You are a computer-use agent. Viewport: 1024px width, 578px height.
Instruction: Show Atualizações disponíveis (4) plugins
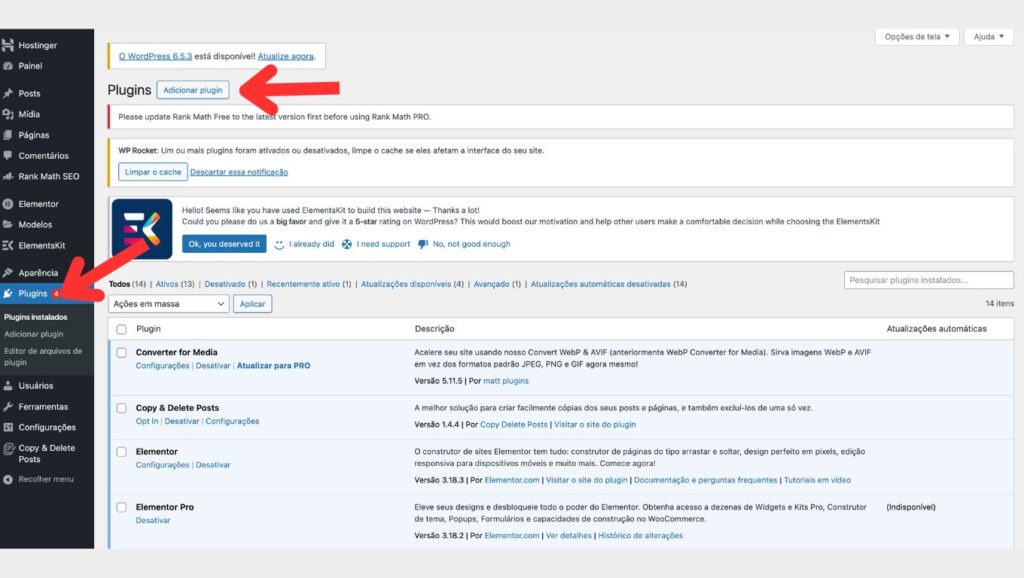click(412, 284)
